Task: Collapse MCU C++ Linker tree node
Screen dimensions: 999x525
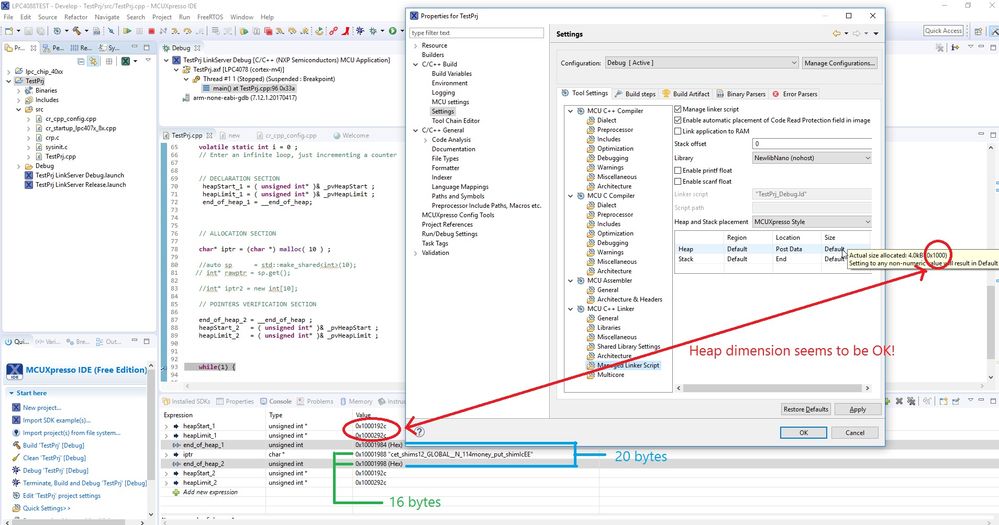Action: [x=570, y=308]
